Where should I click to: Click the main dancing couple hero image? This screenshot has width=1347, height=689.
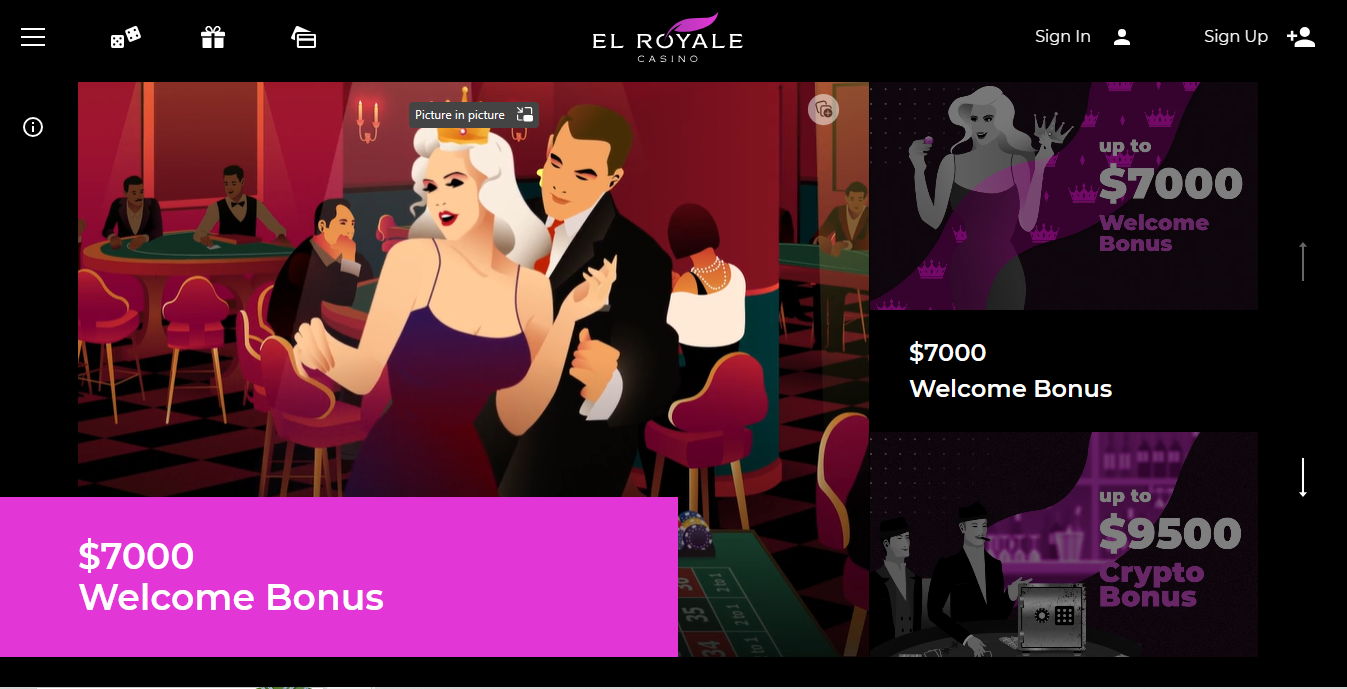(x=473, y=290)
